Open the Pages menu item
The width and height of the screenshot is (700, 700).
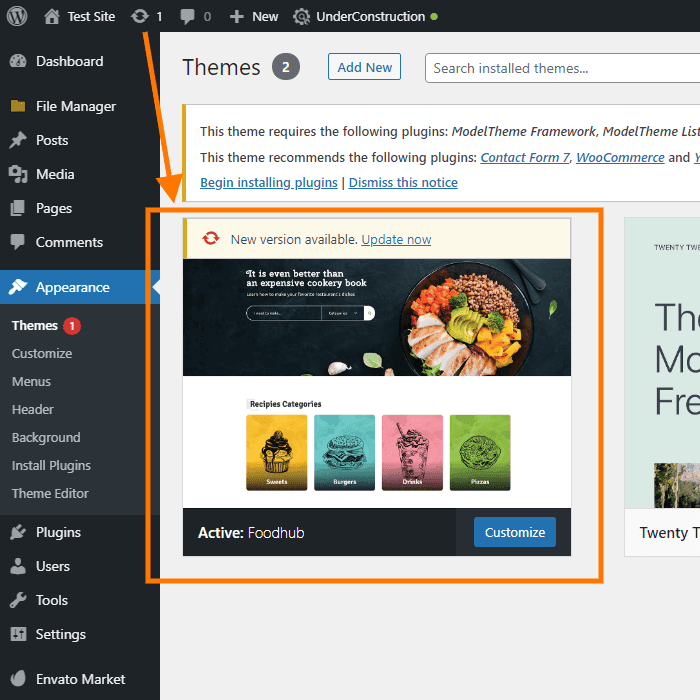pyautogui.click(x=54, y=208)
